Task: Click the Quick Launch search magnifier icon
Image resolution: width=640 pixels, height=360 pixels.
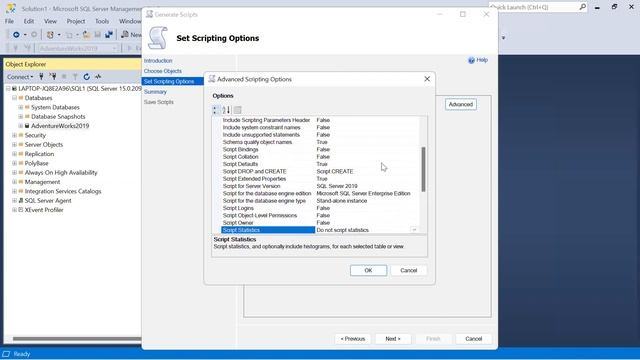Action: 582,7
